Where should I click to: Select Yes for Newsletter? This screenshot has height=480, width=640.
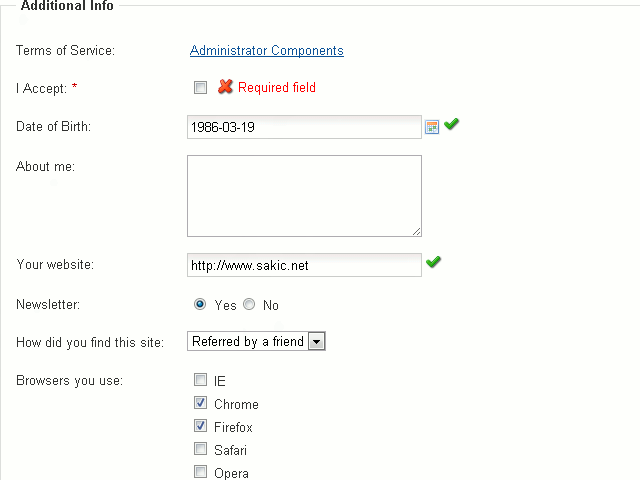tap(200, 304)
